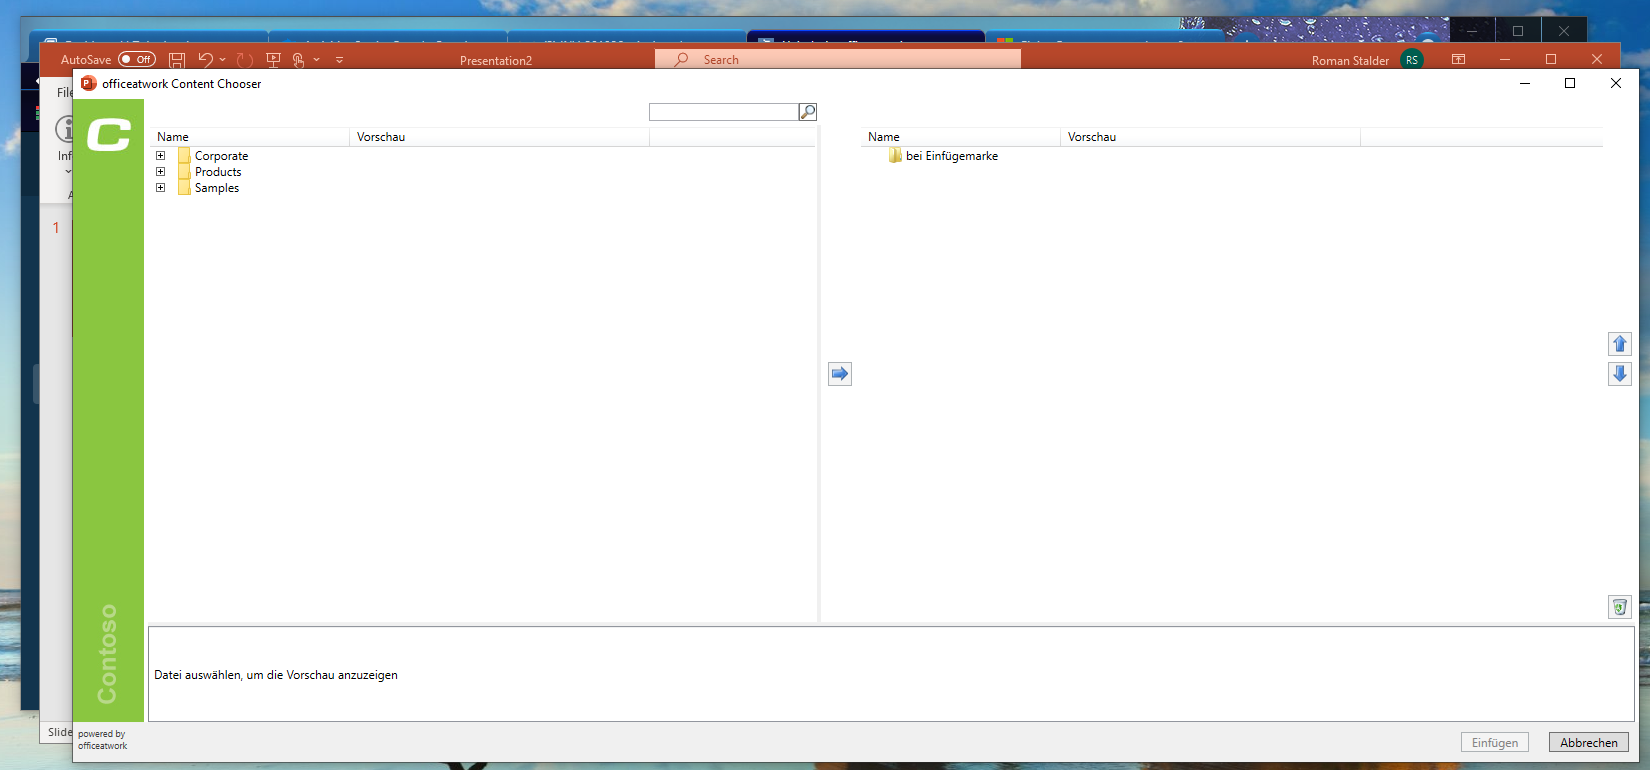Click the Start From Beginning slideshow icon
Screen dimensions: 1650x770
point(273,60)
